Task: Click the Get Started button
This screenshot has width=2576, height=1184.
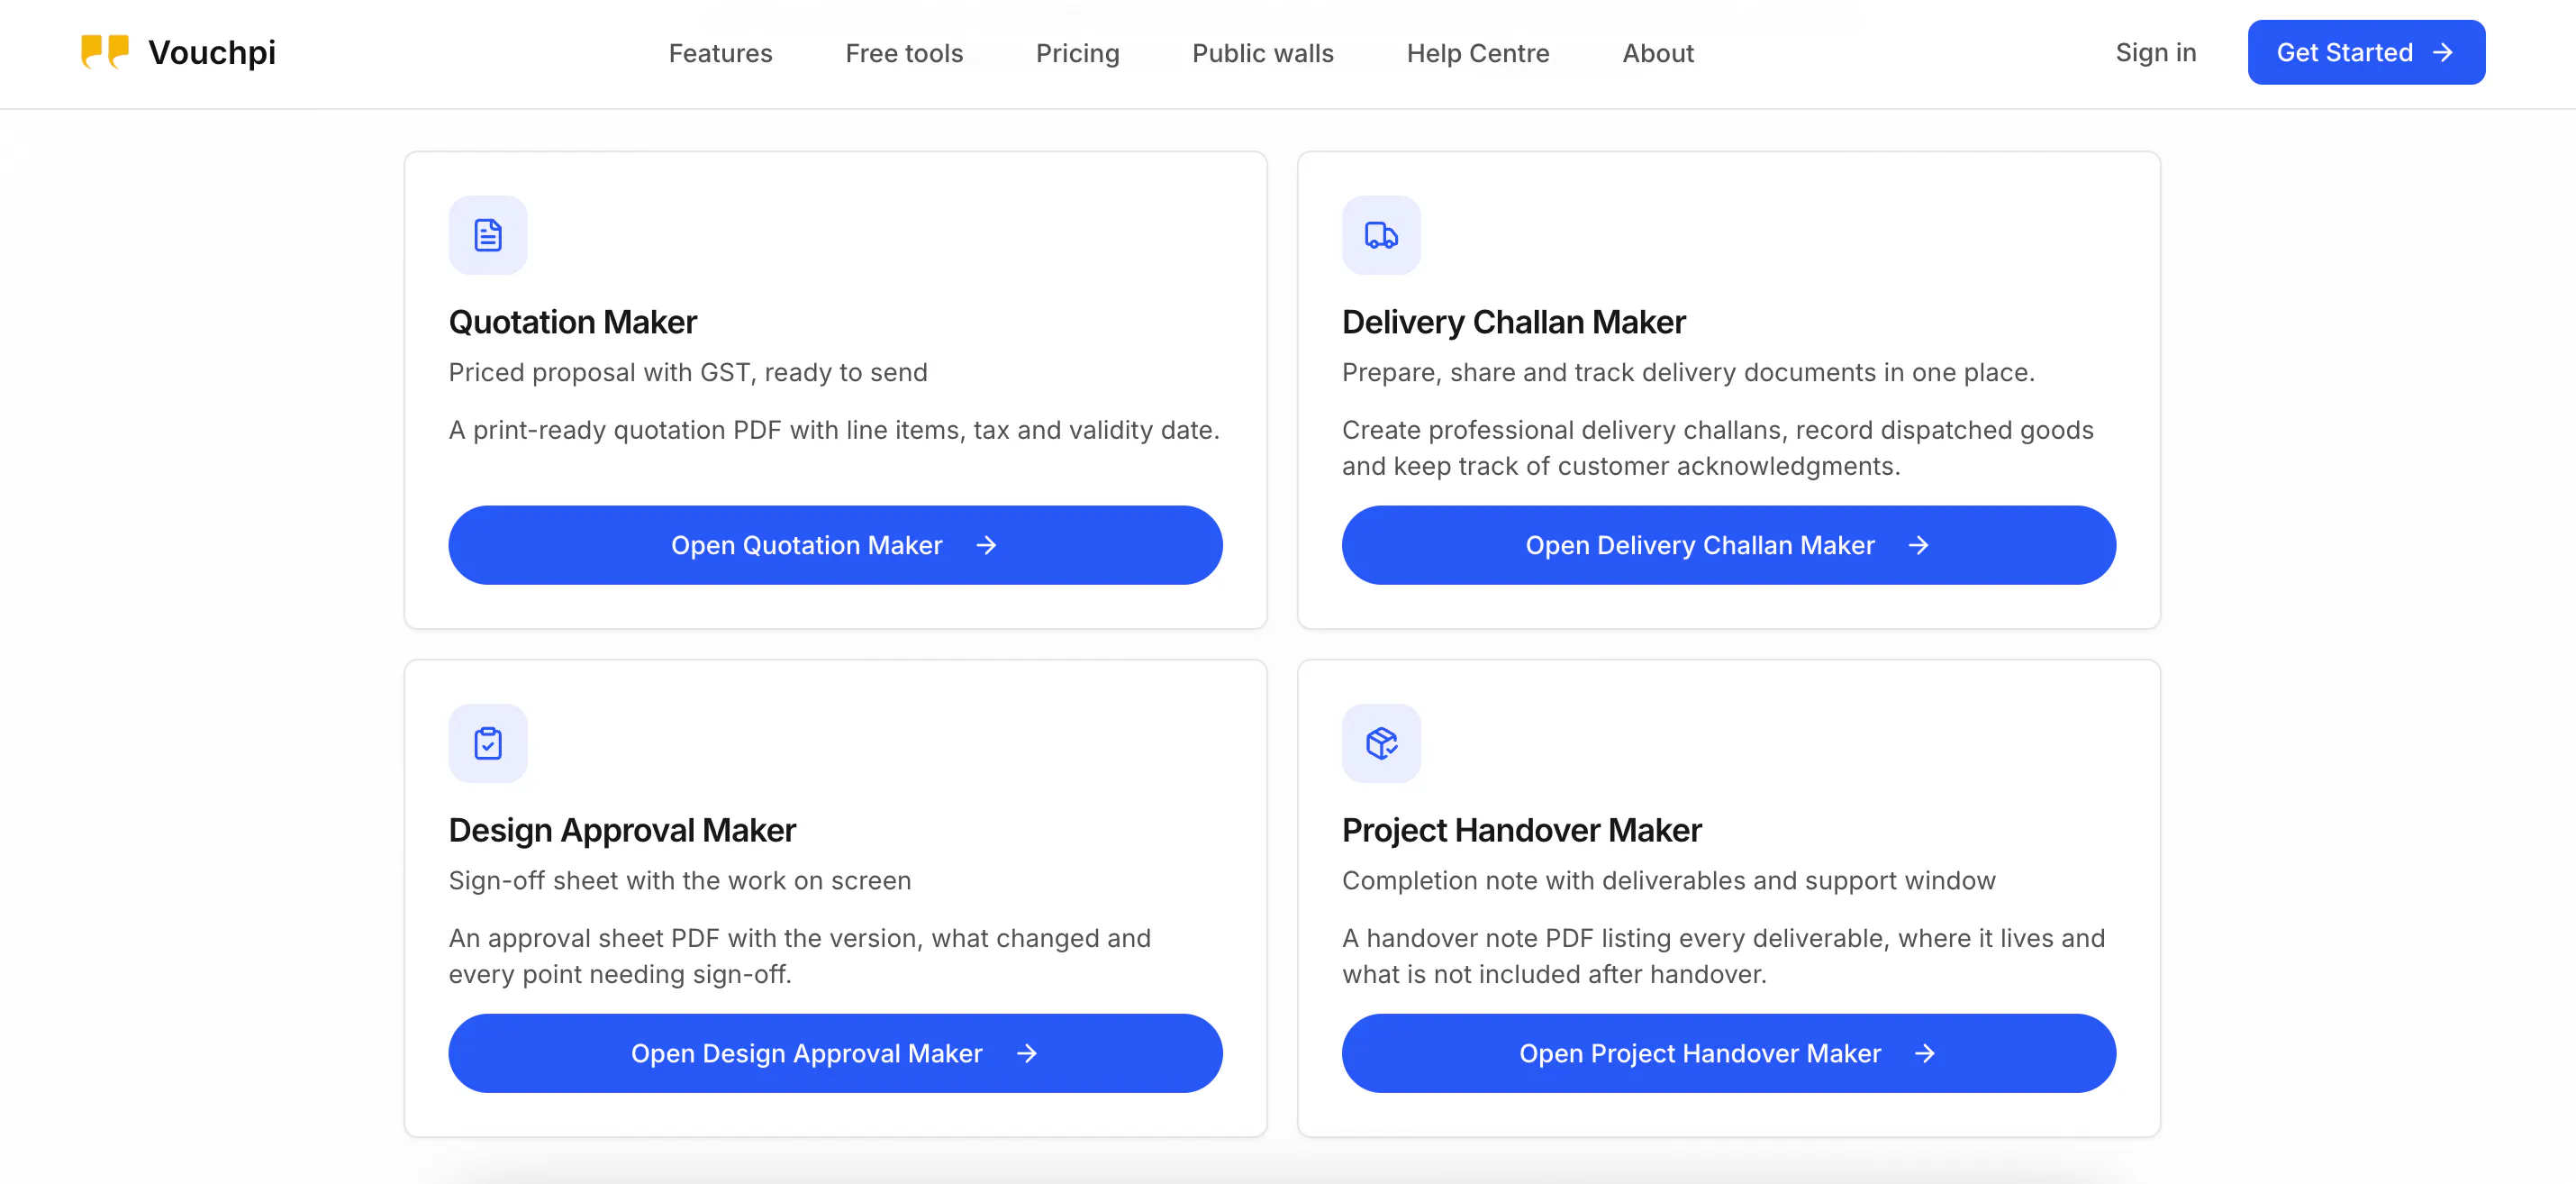Action: click(2365, 52)
